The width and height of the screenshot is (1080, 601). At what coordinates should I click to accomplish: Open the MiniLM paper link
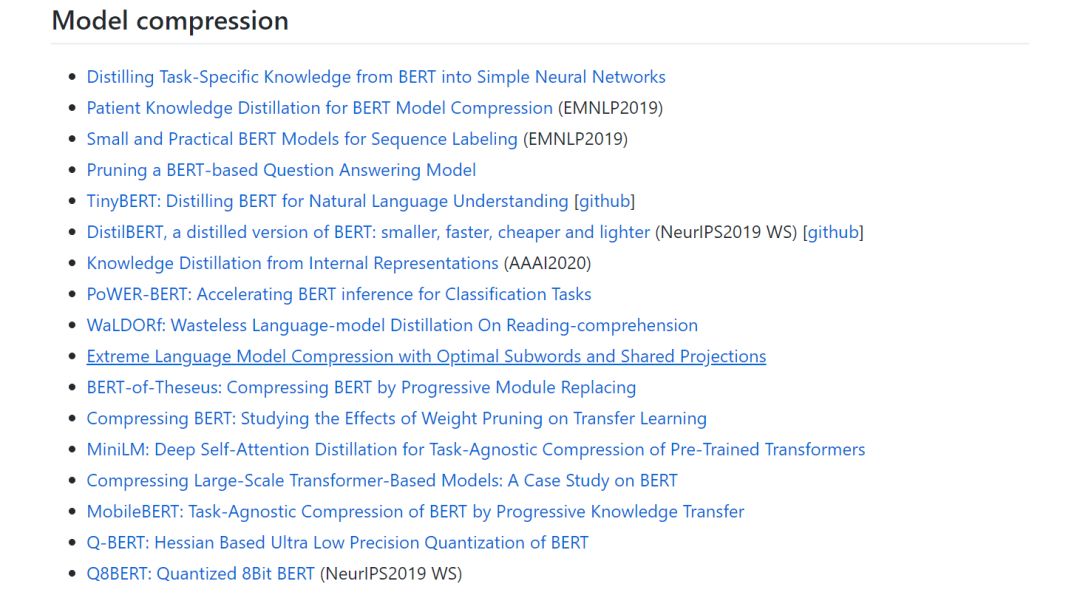(x=475, y=449)
